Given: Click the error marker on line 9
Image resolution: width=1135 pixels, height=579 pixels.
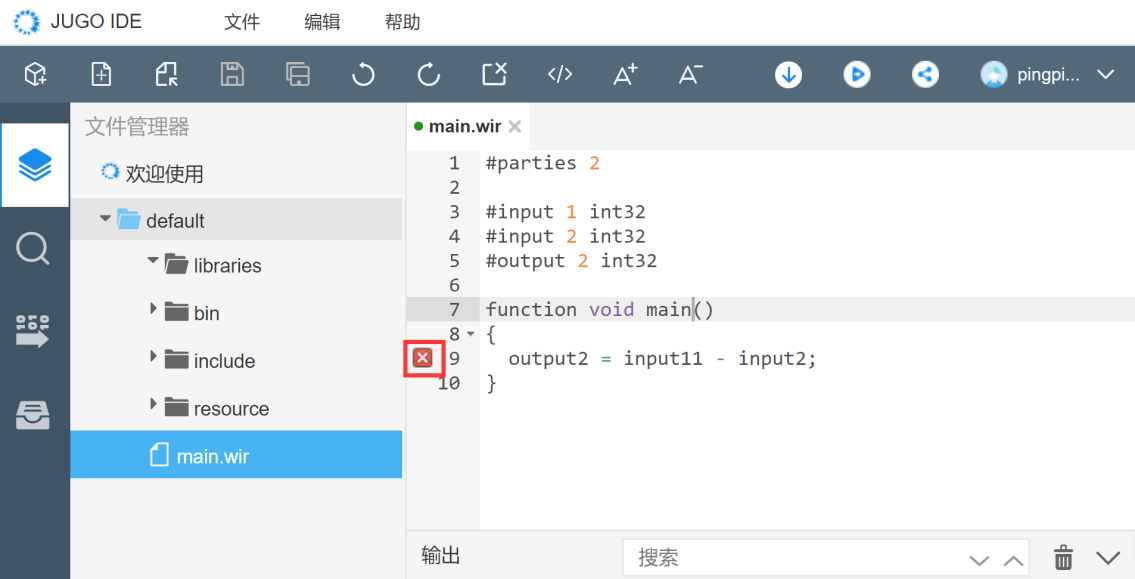Looking at the screenshot, I should [x=423, y=358].
